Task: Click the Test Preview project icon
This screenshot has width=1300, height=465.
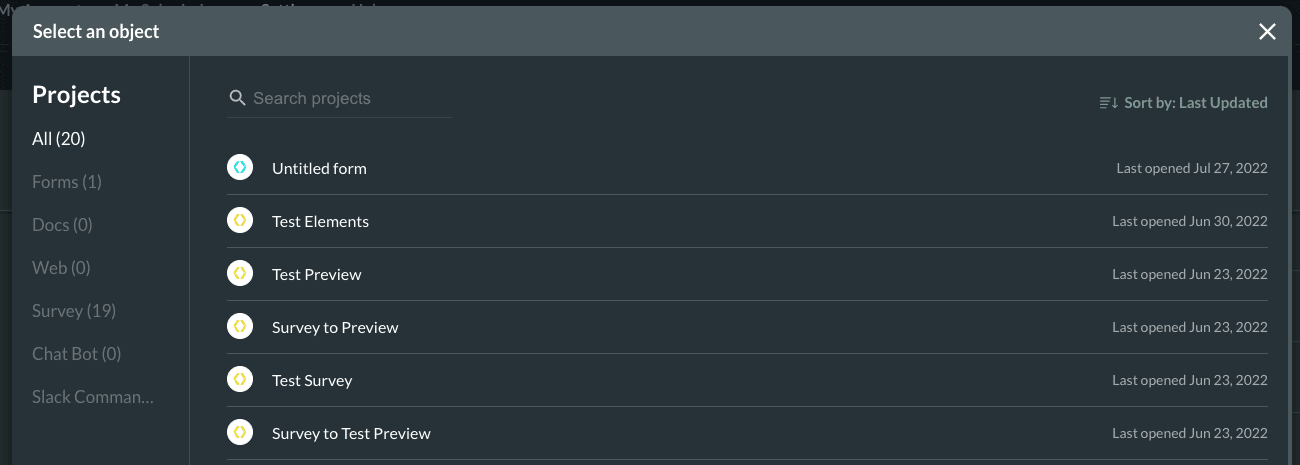Action: 239,274
